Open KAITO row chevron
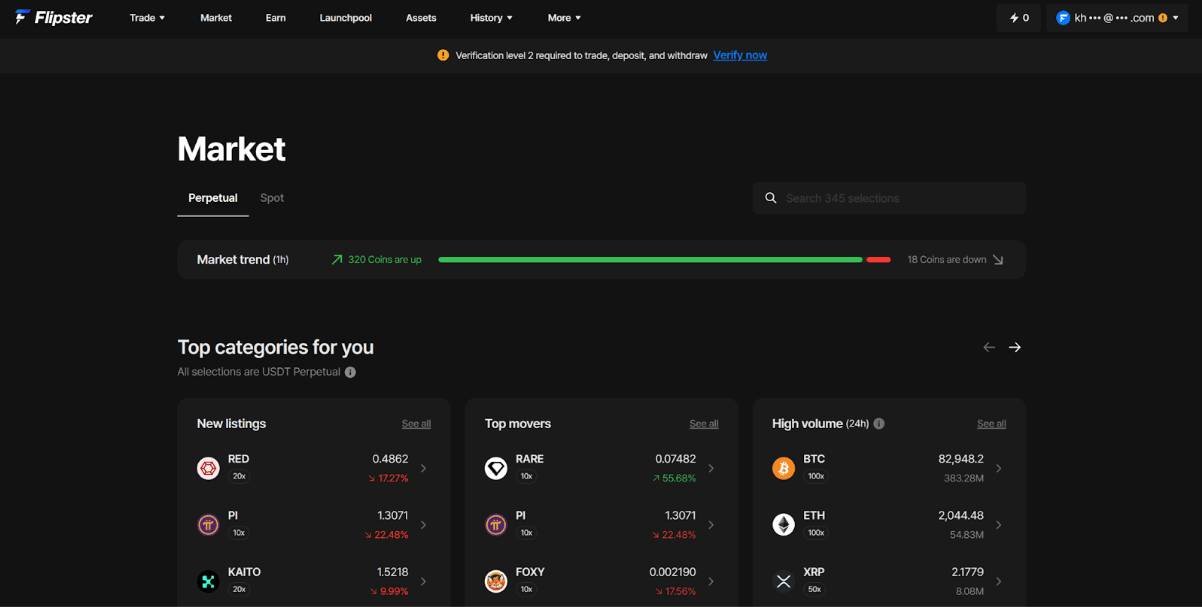This screenshot has width=1202, height=607. point(424,581)
